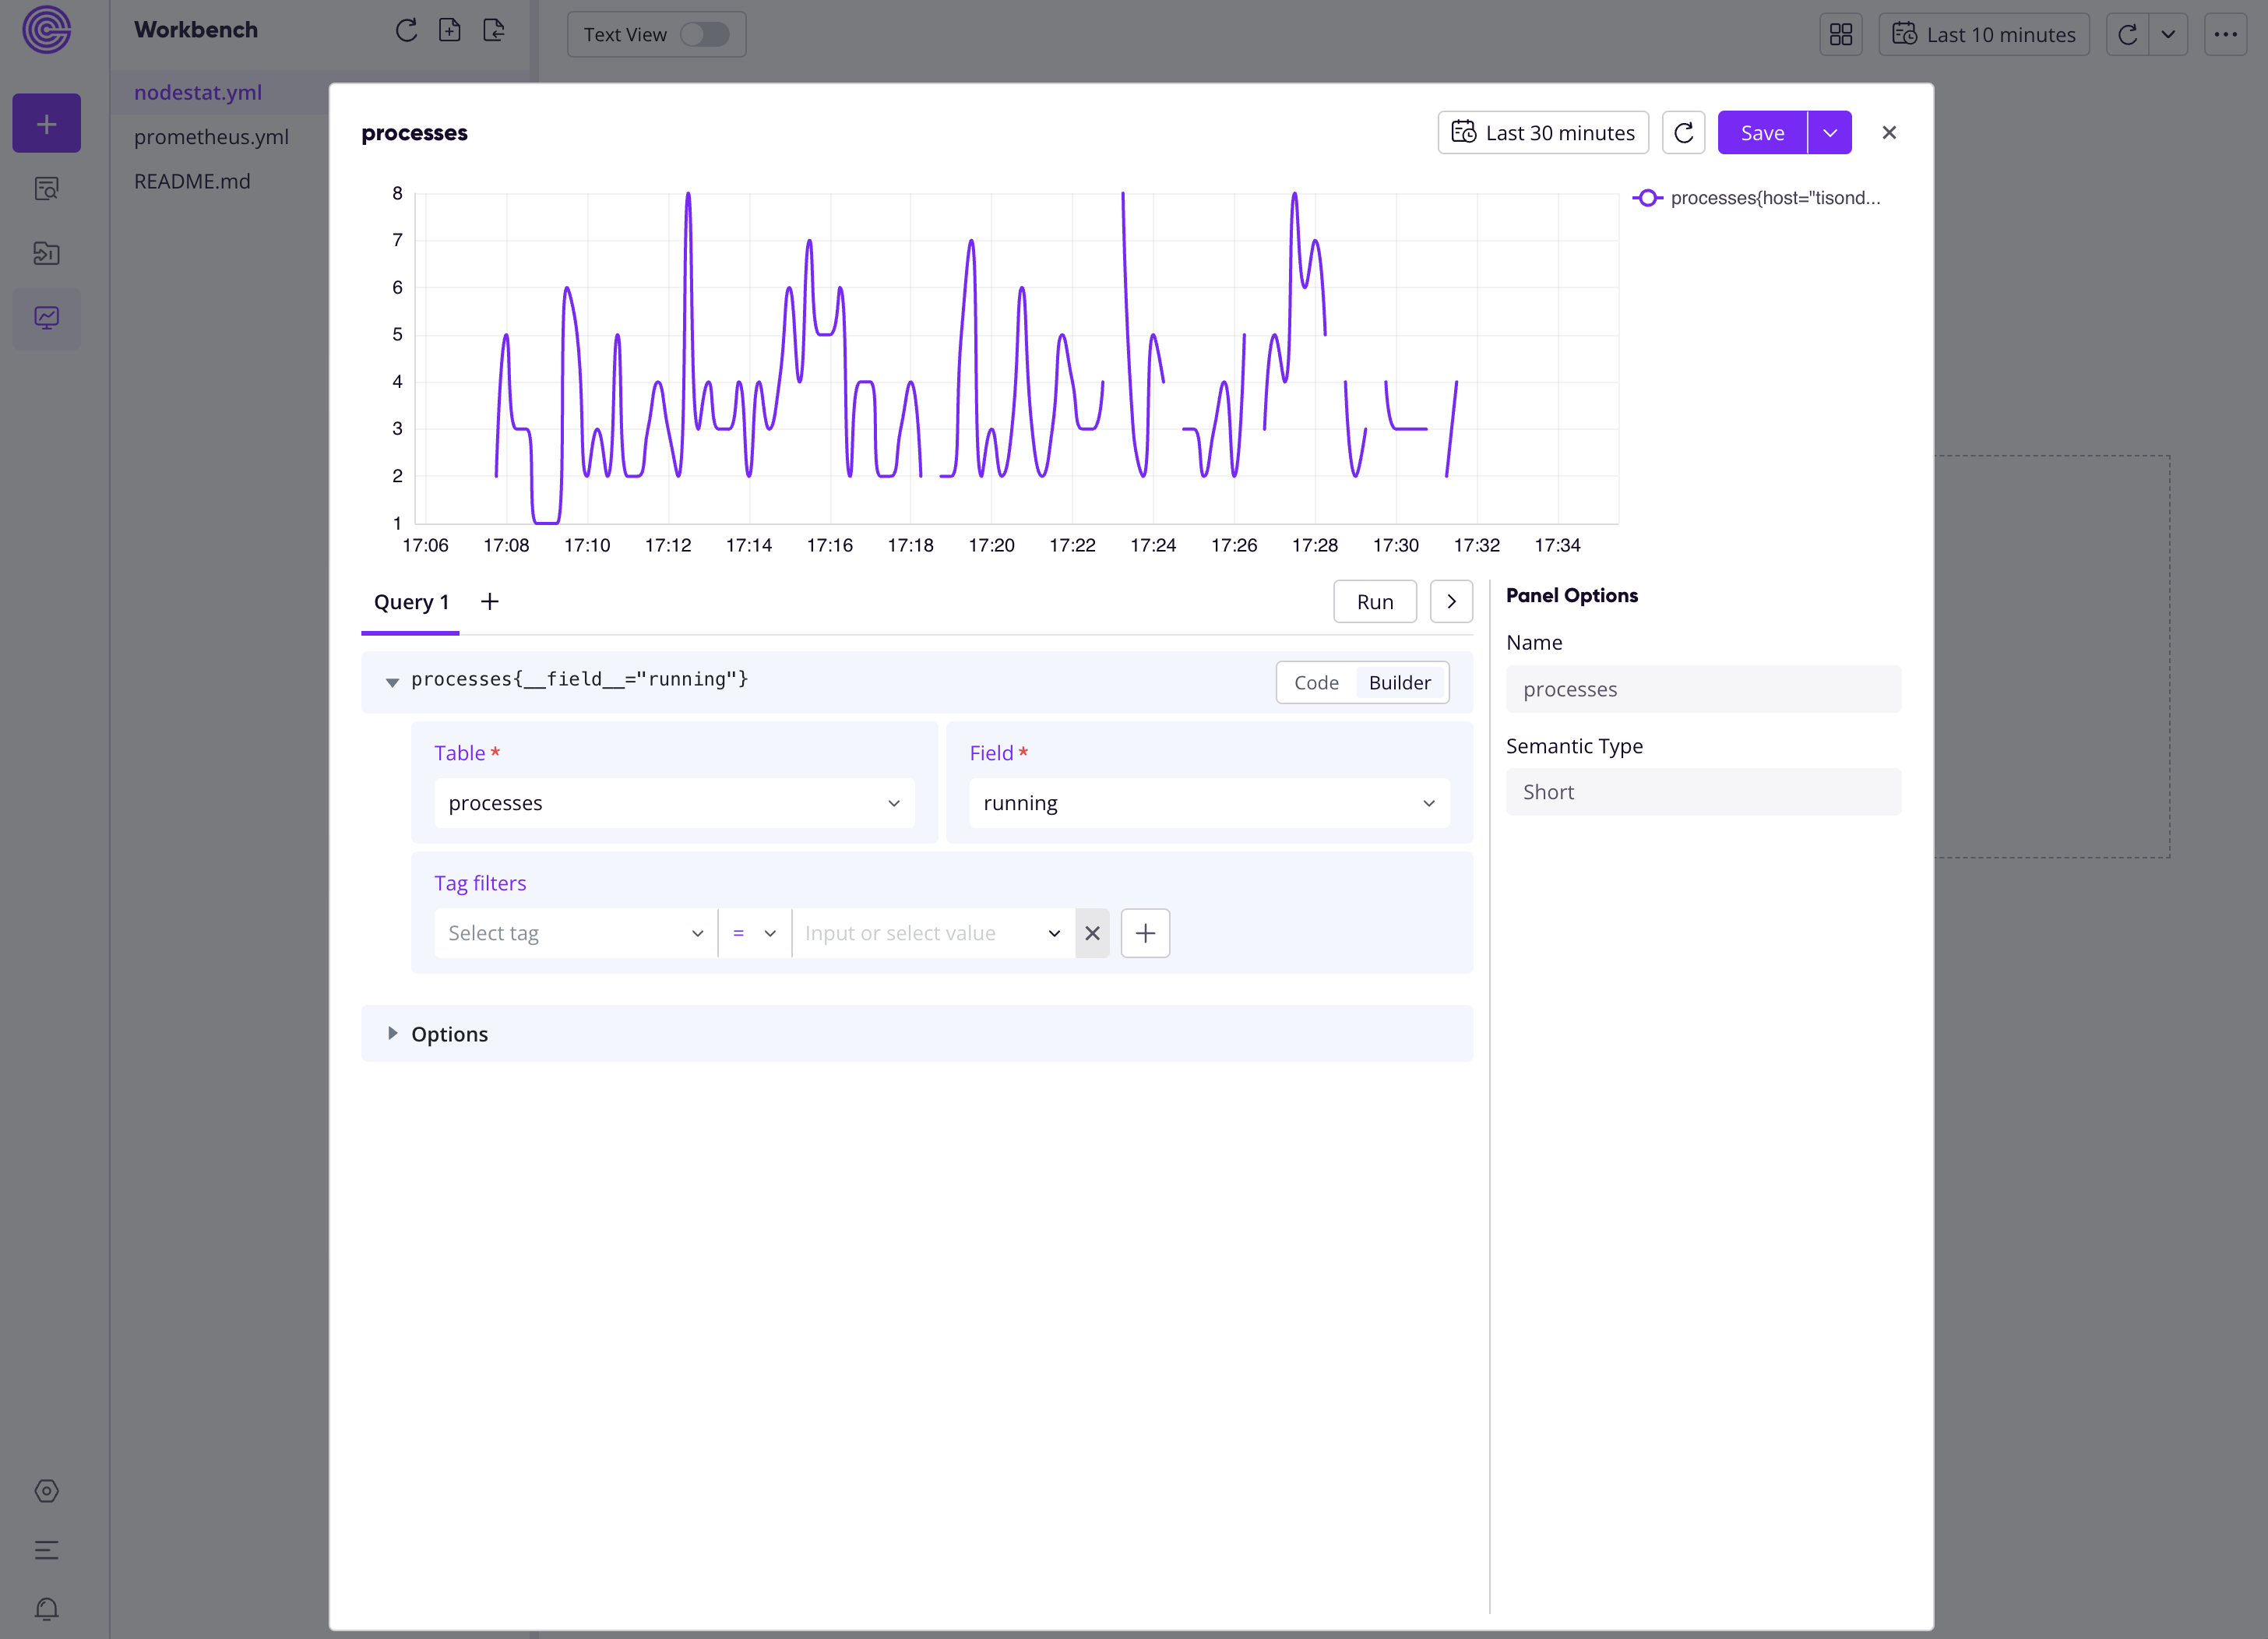Click the purple plus sidebar button
The image size is (2268, 1639).
point(46,123)
